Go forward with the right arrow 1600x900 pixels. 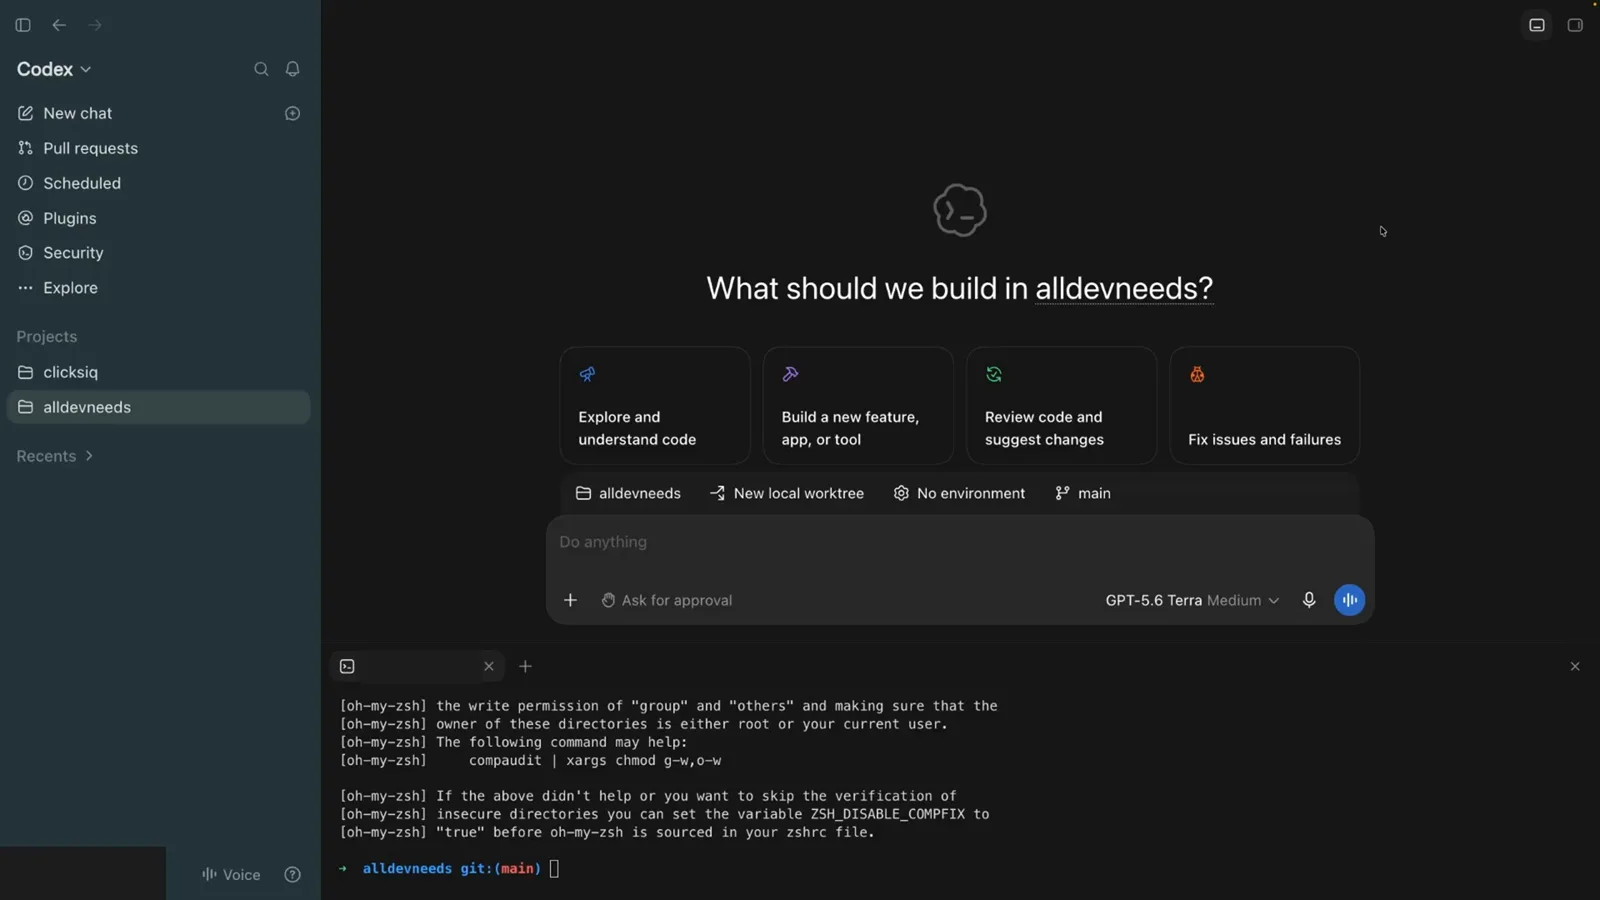(95, 25)
